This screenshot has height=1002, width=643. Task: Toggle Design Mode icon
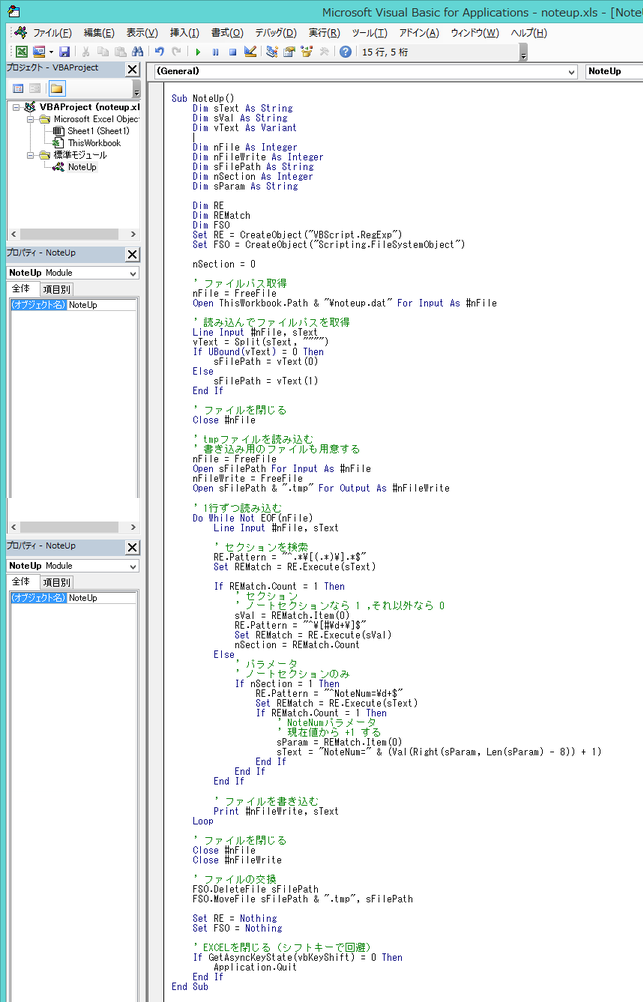point(250,52)
